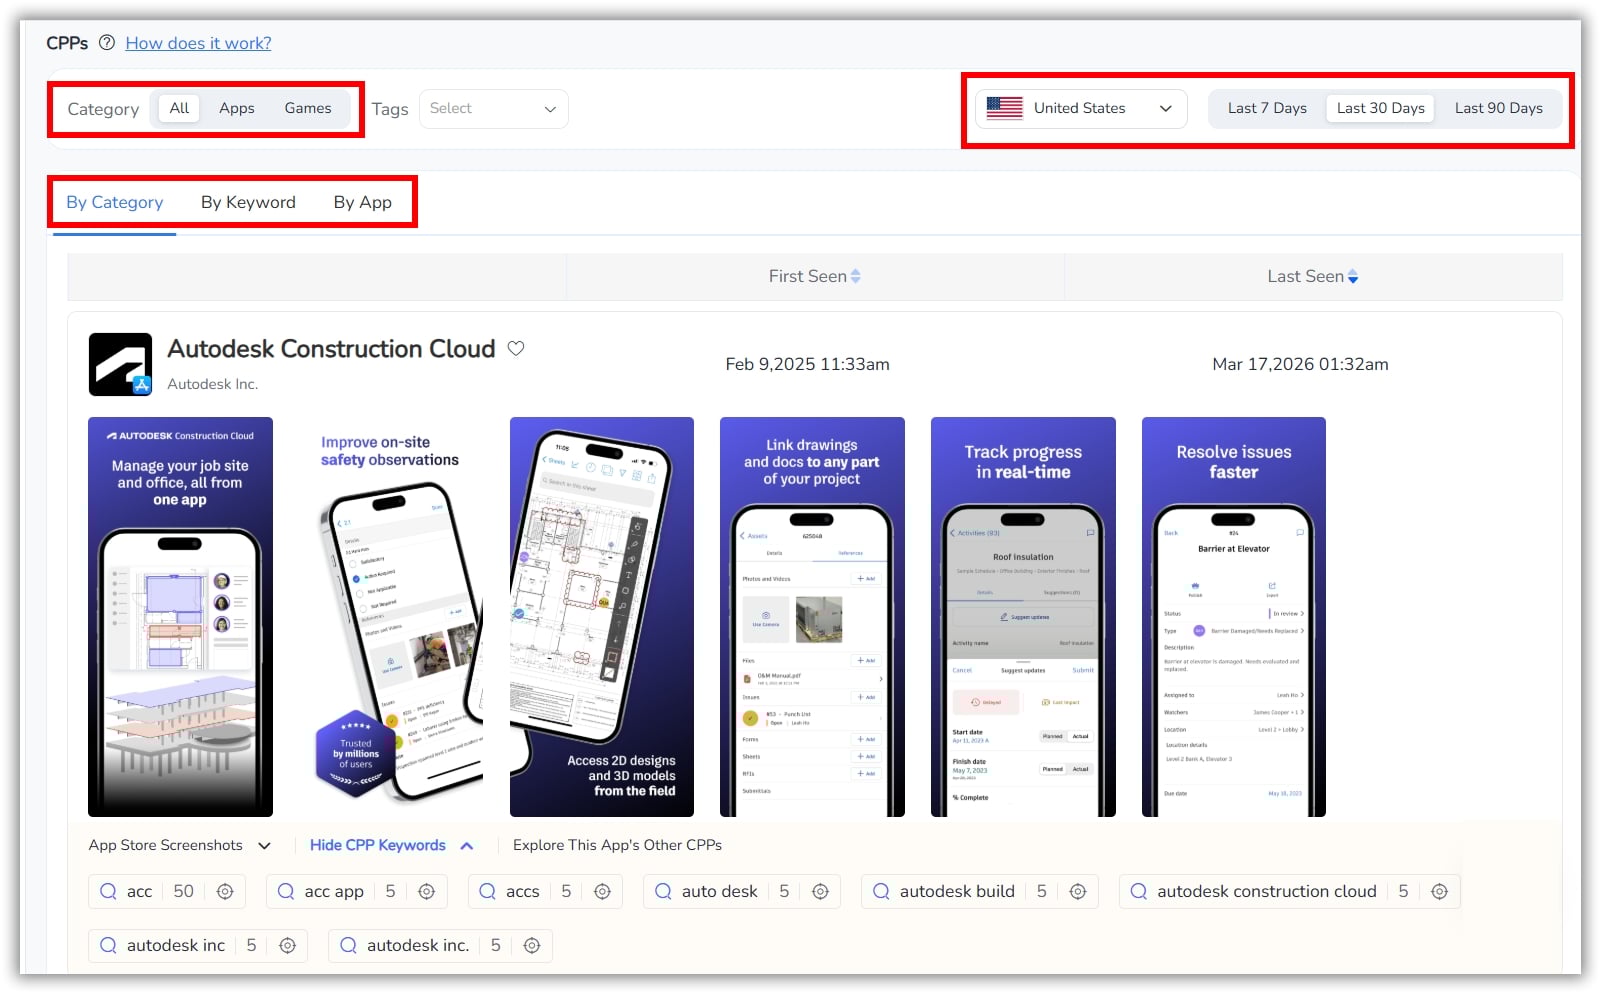Screen dimensions: 1601x994
Task: Click the target icon on 'acc' keyword
Action: (225, 891)
